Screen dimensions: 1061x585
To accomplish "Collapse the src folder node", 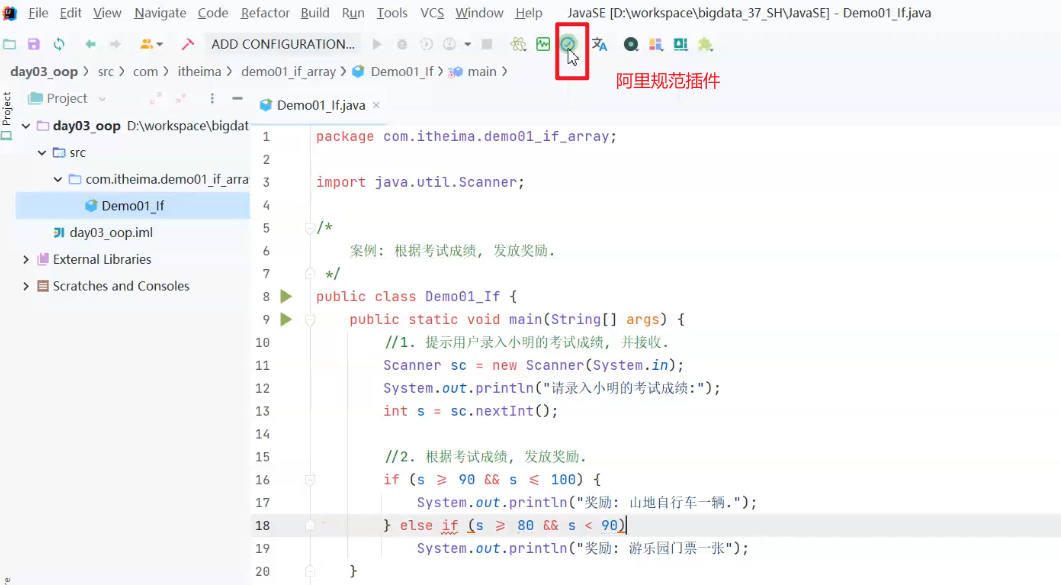I will point(42,153).
